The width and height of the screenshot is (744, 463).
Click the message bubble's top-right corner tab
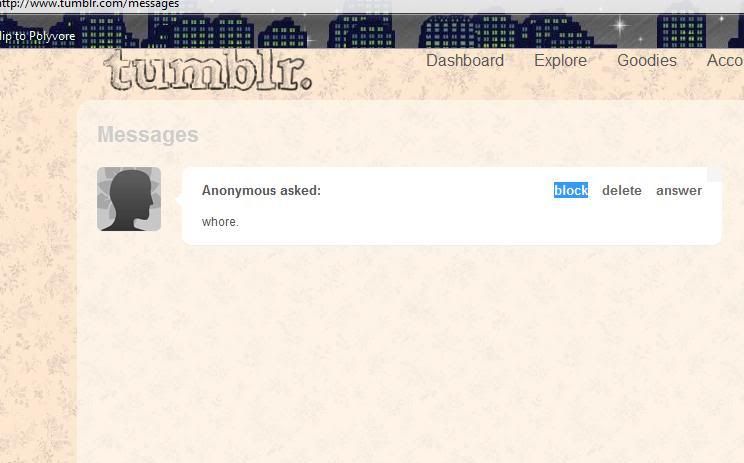click(715, 175)
